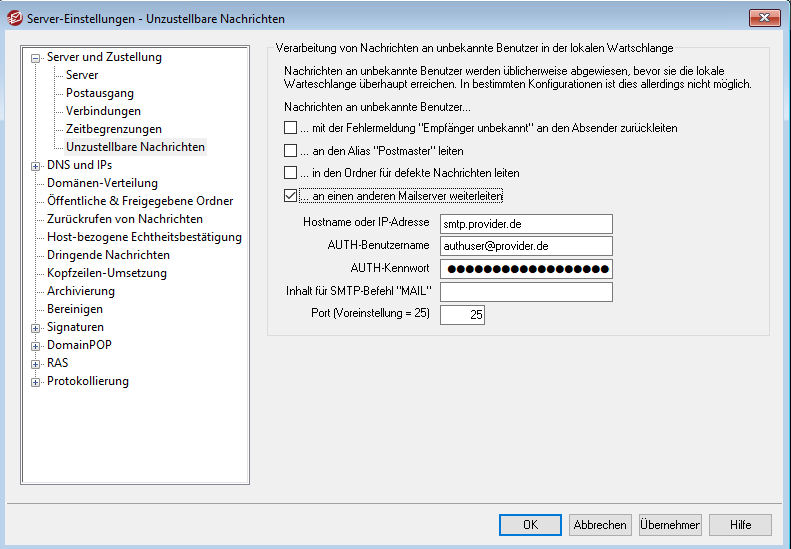Select Postausgang in the settings tree

(98, 93)
